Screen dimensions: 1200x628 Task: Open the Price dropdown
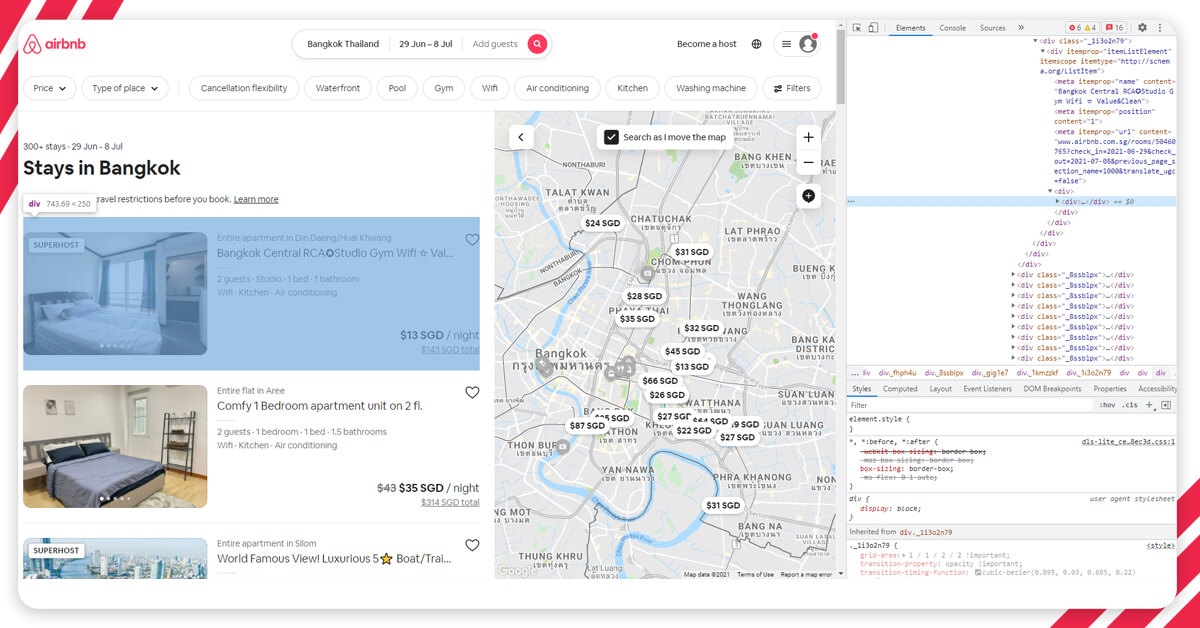[50, 88]
